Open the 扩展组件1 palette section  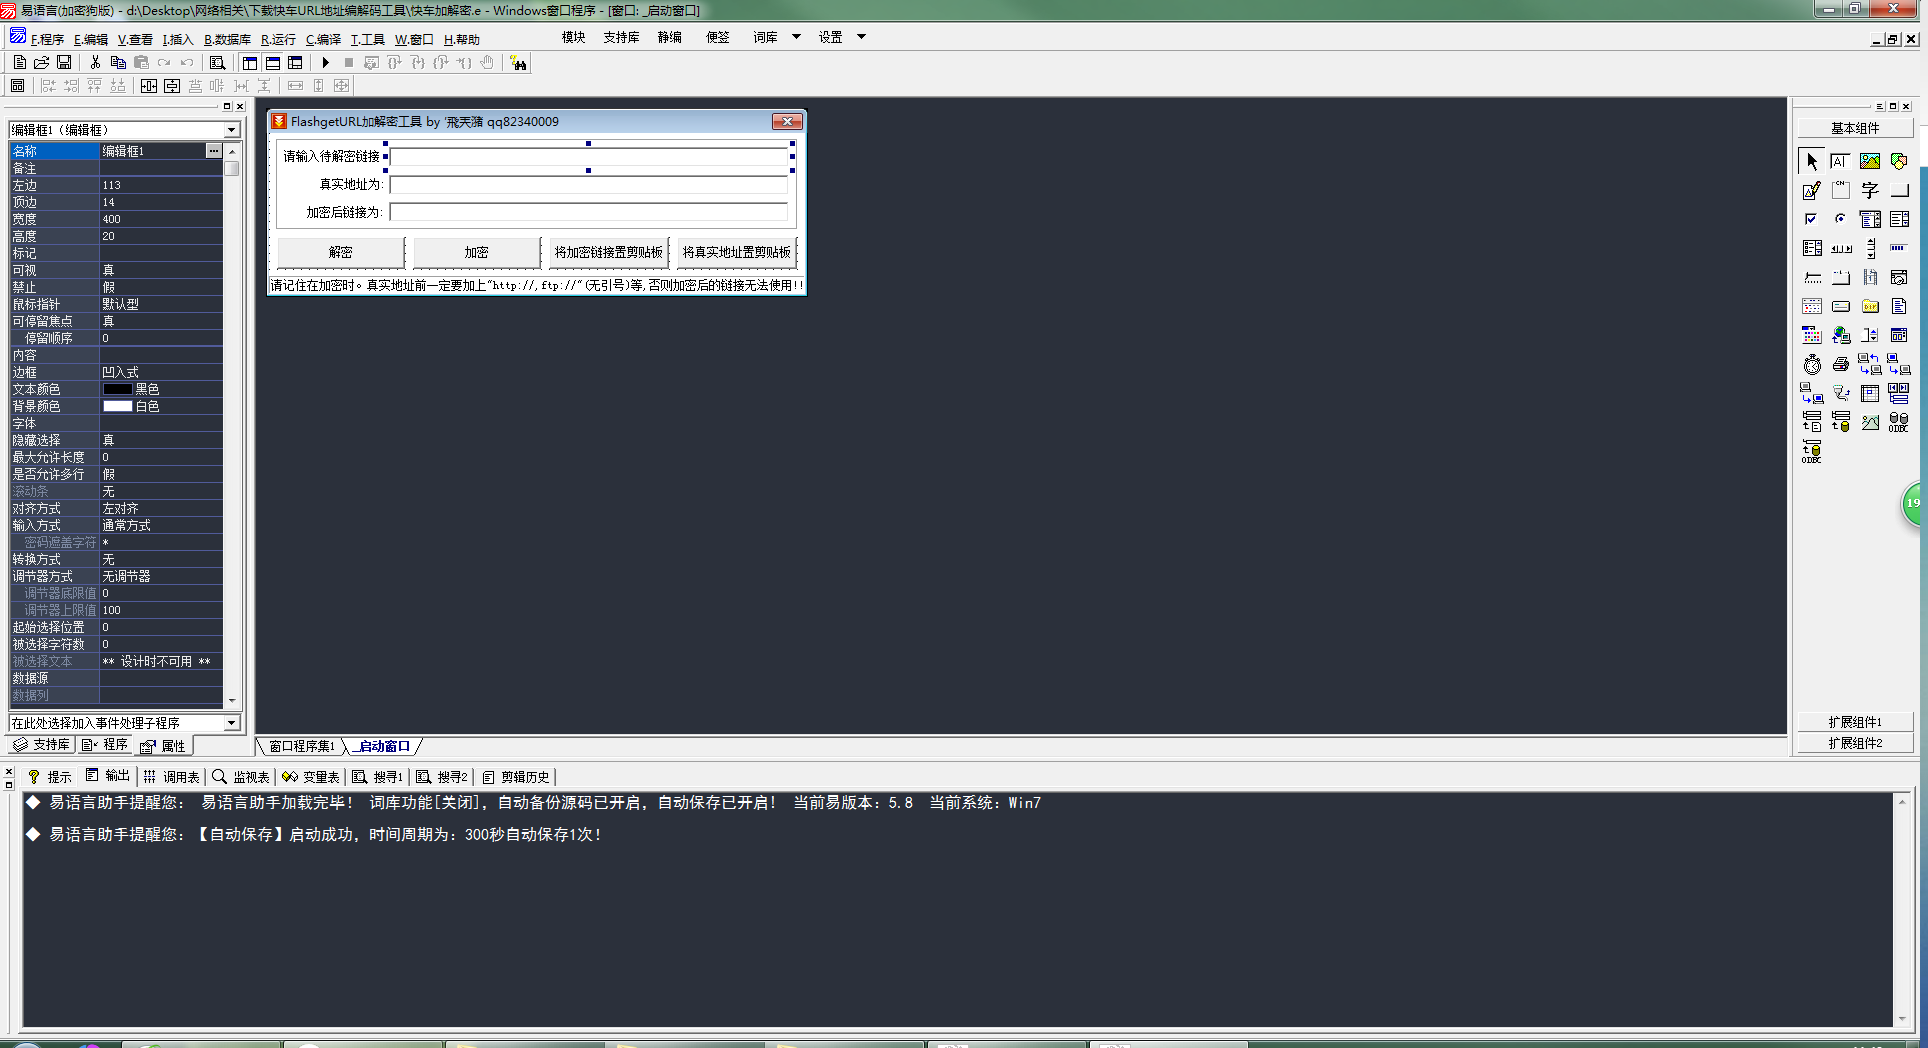(x=1855, y=722)
